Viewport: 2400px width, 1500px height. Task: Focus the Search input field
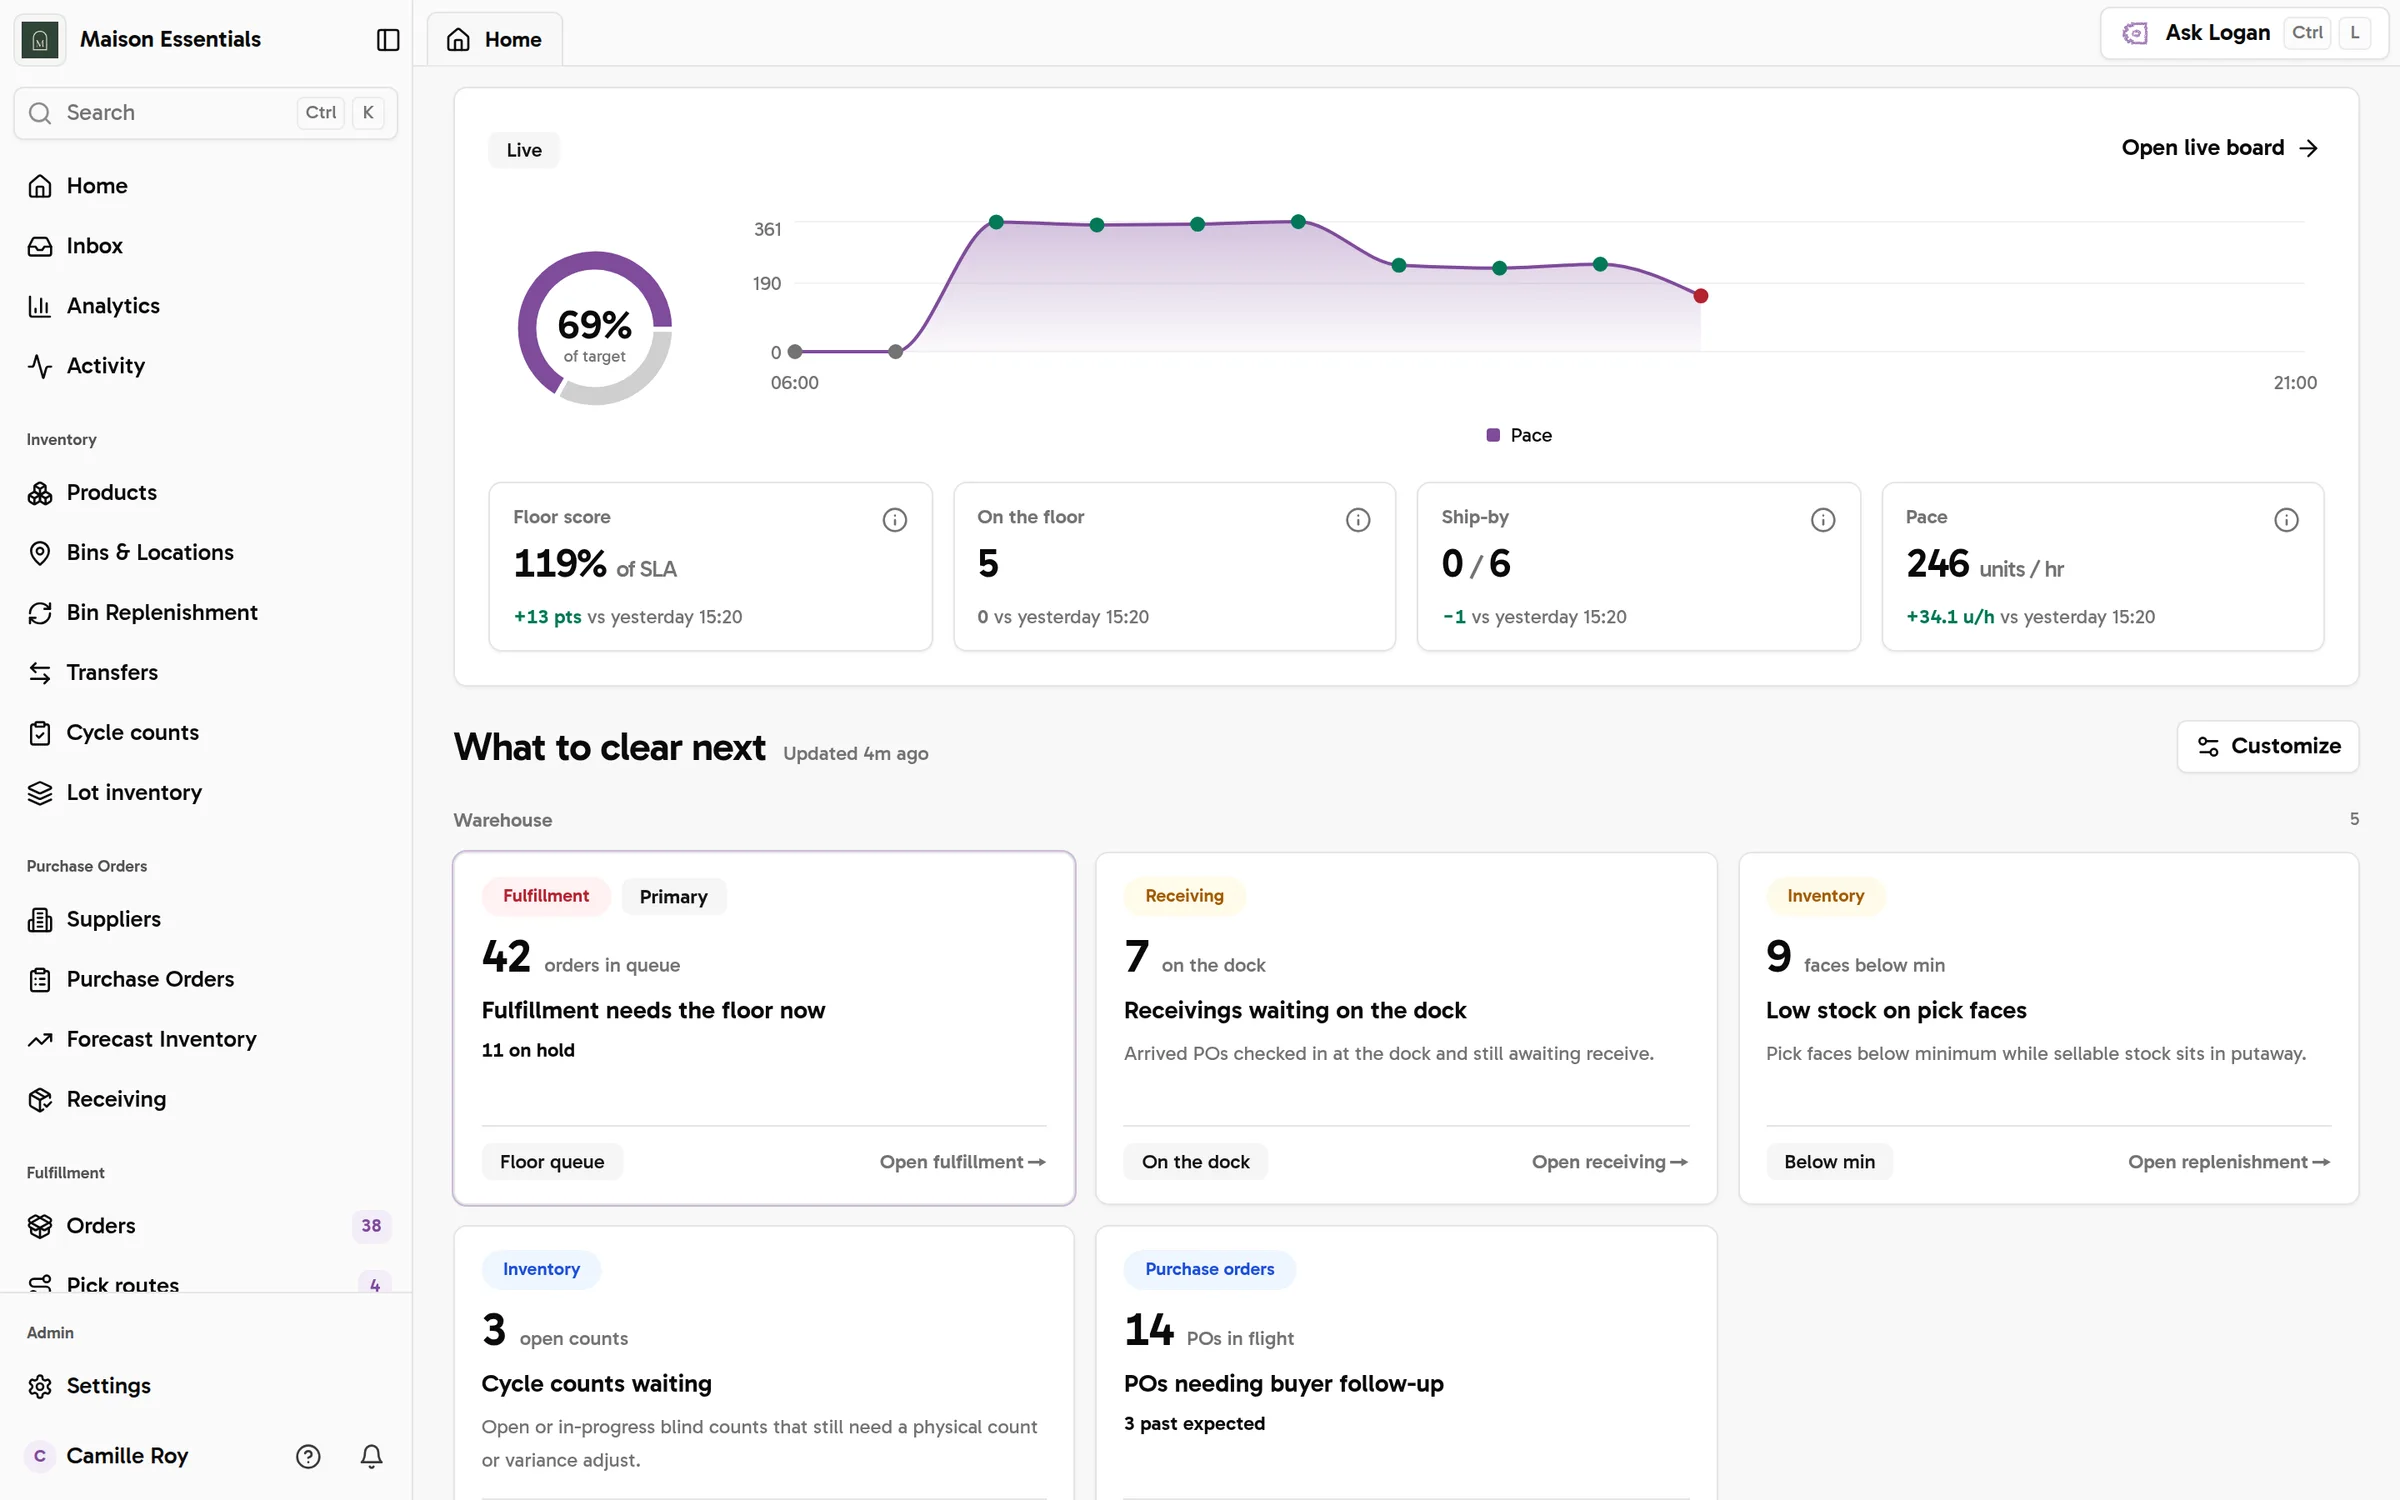[x=205, y=113]
